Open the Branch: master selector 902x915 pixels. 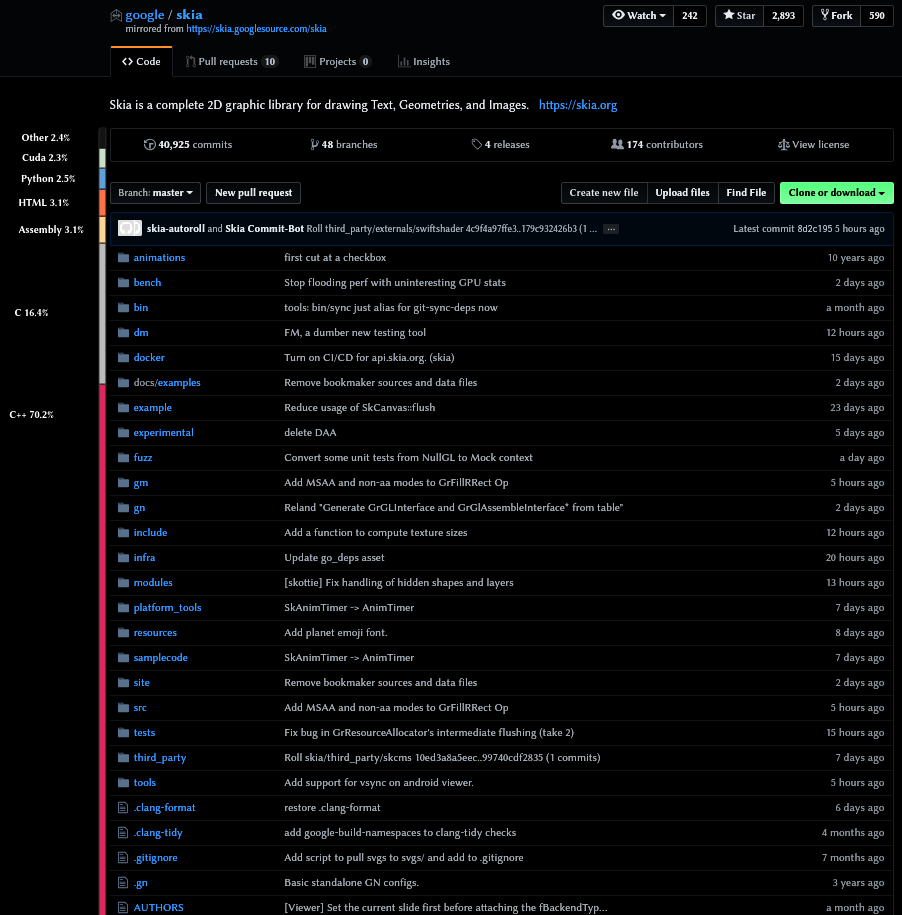155,193
